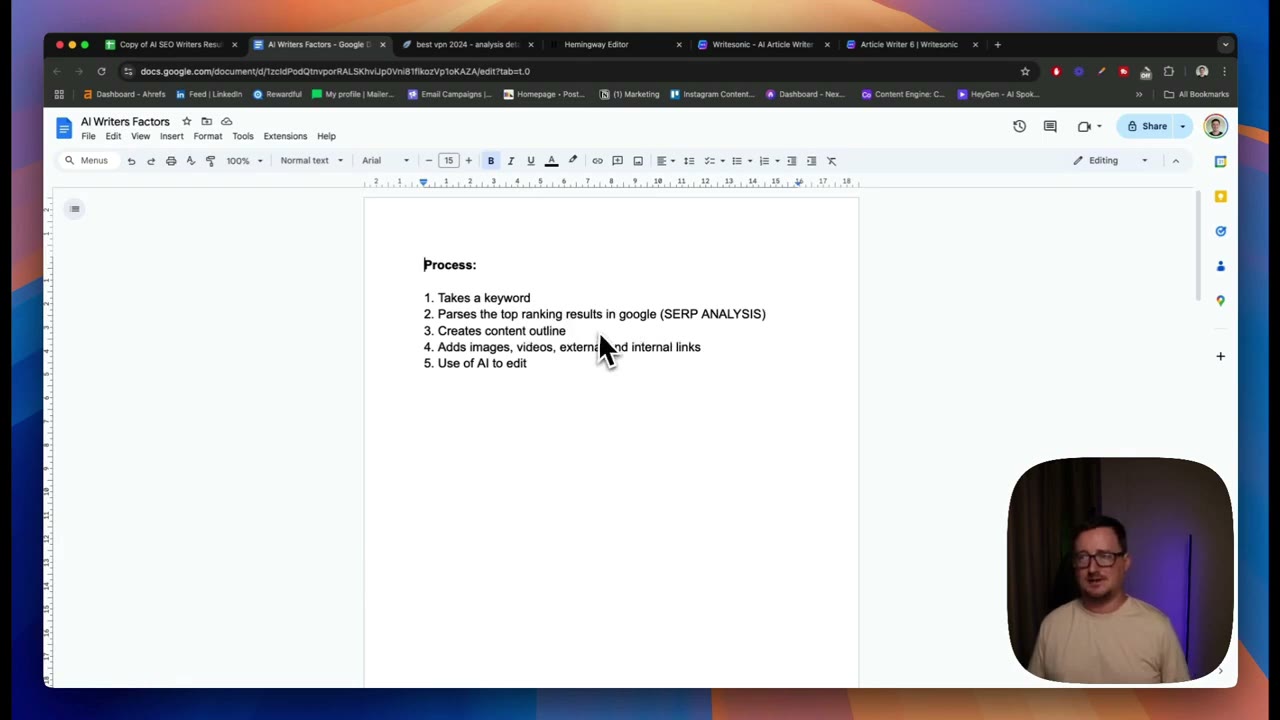Open the zoom level dropdown

(x=245, y=161)
